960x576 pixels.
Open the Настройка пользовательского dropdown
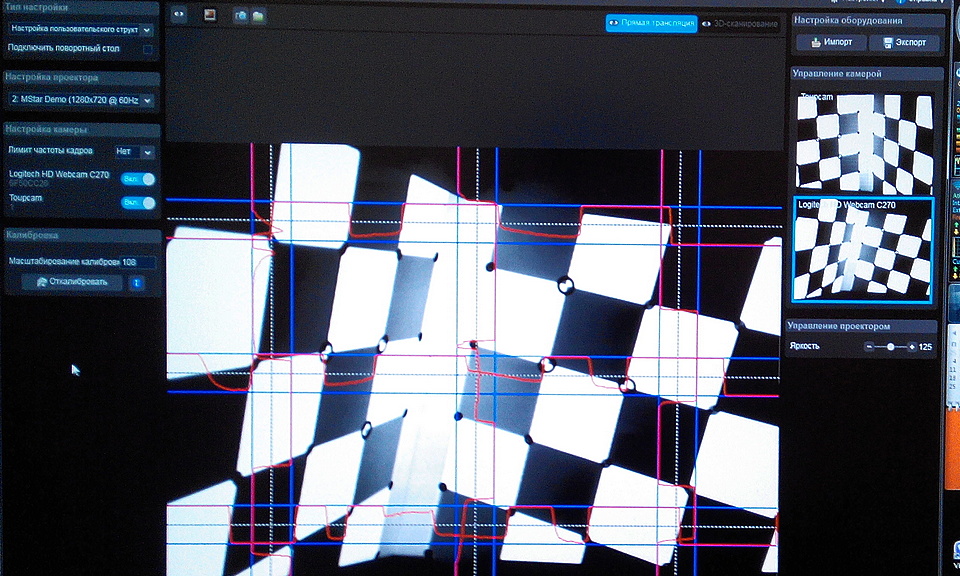[80, 30]
